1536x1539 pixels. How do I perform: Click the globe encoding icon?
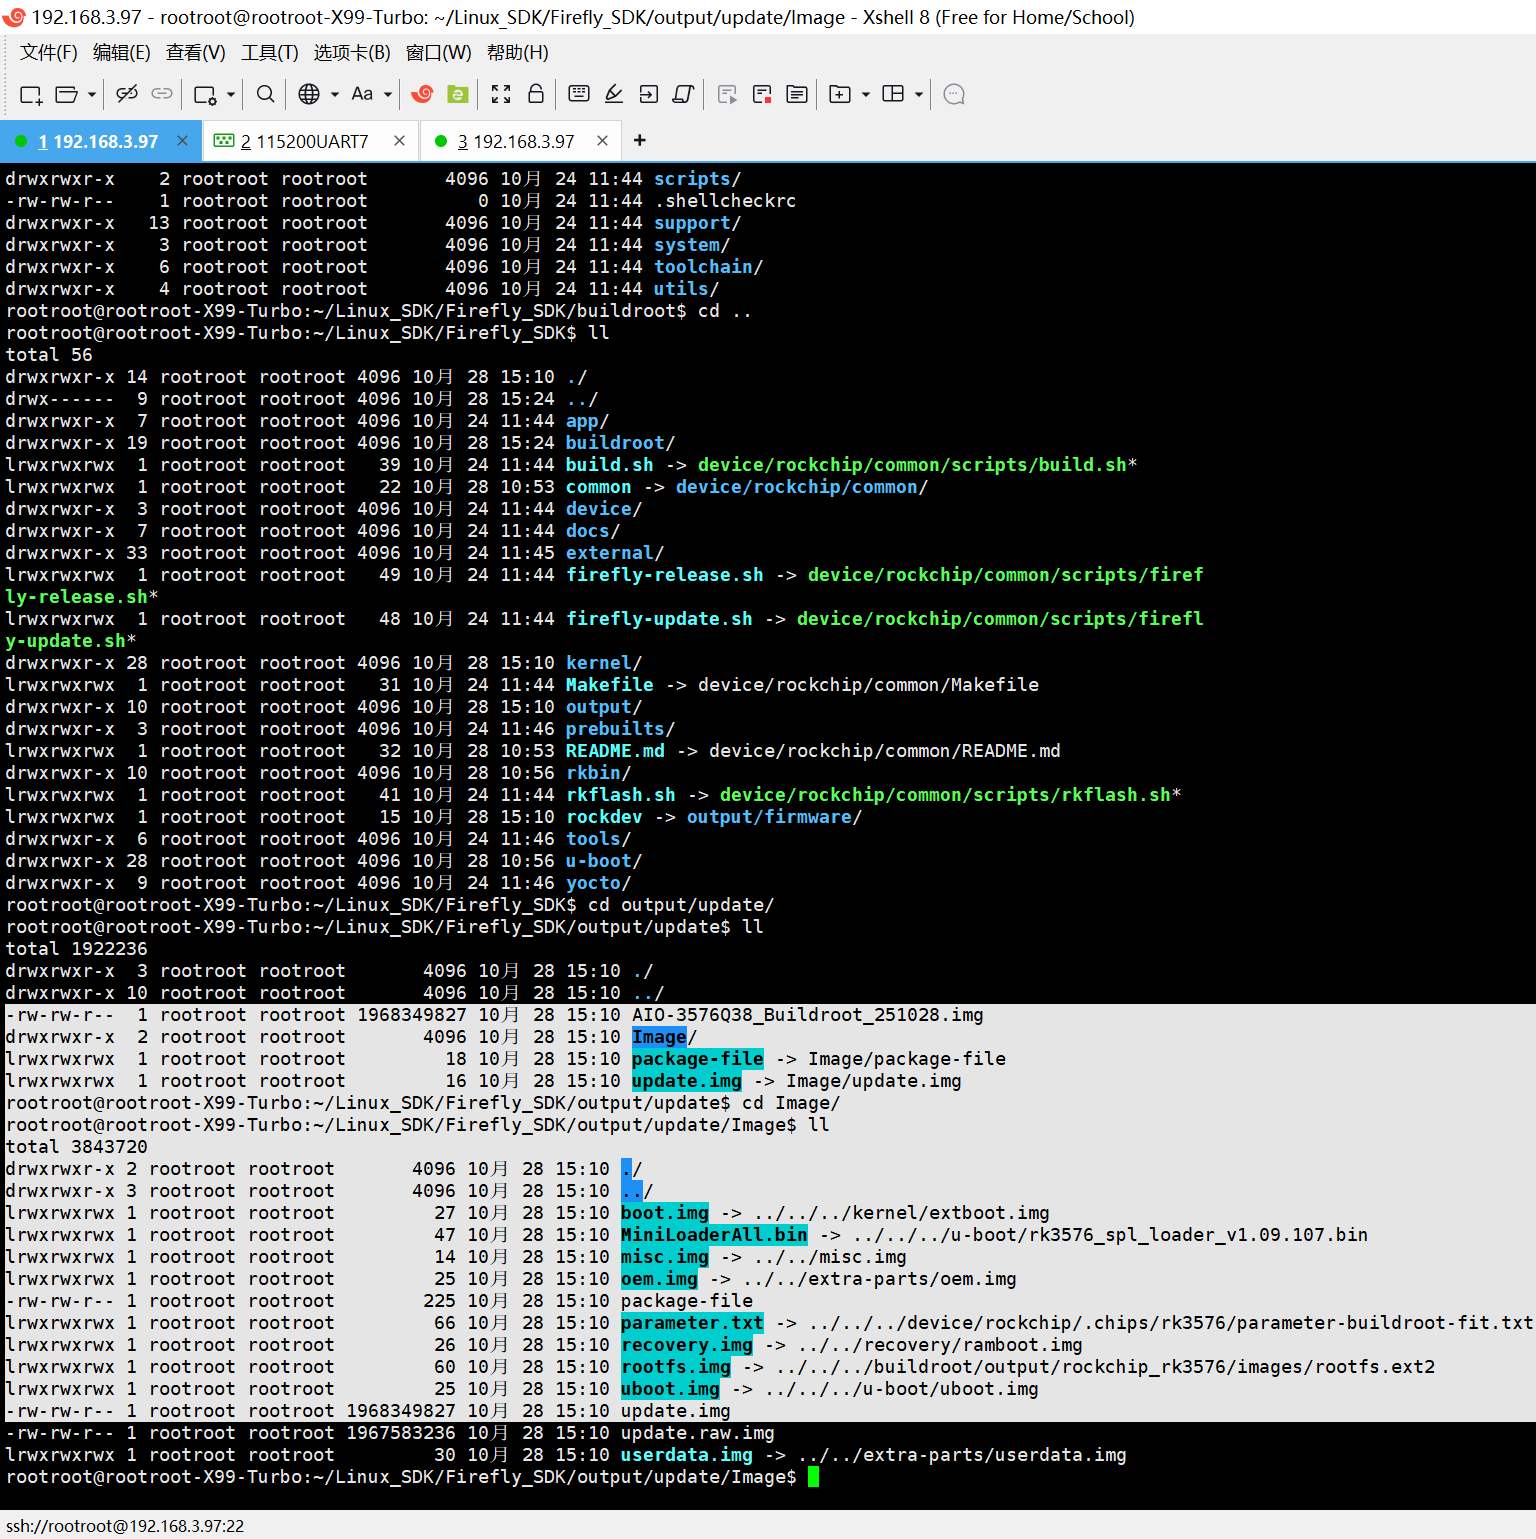[x=309, y=94]
